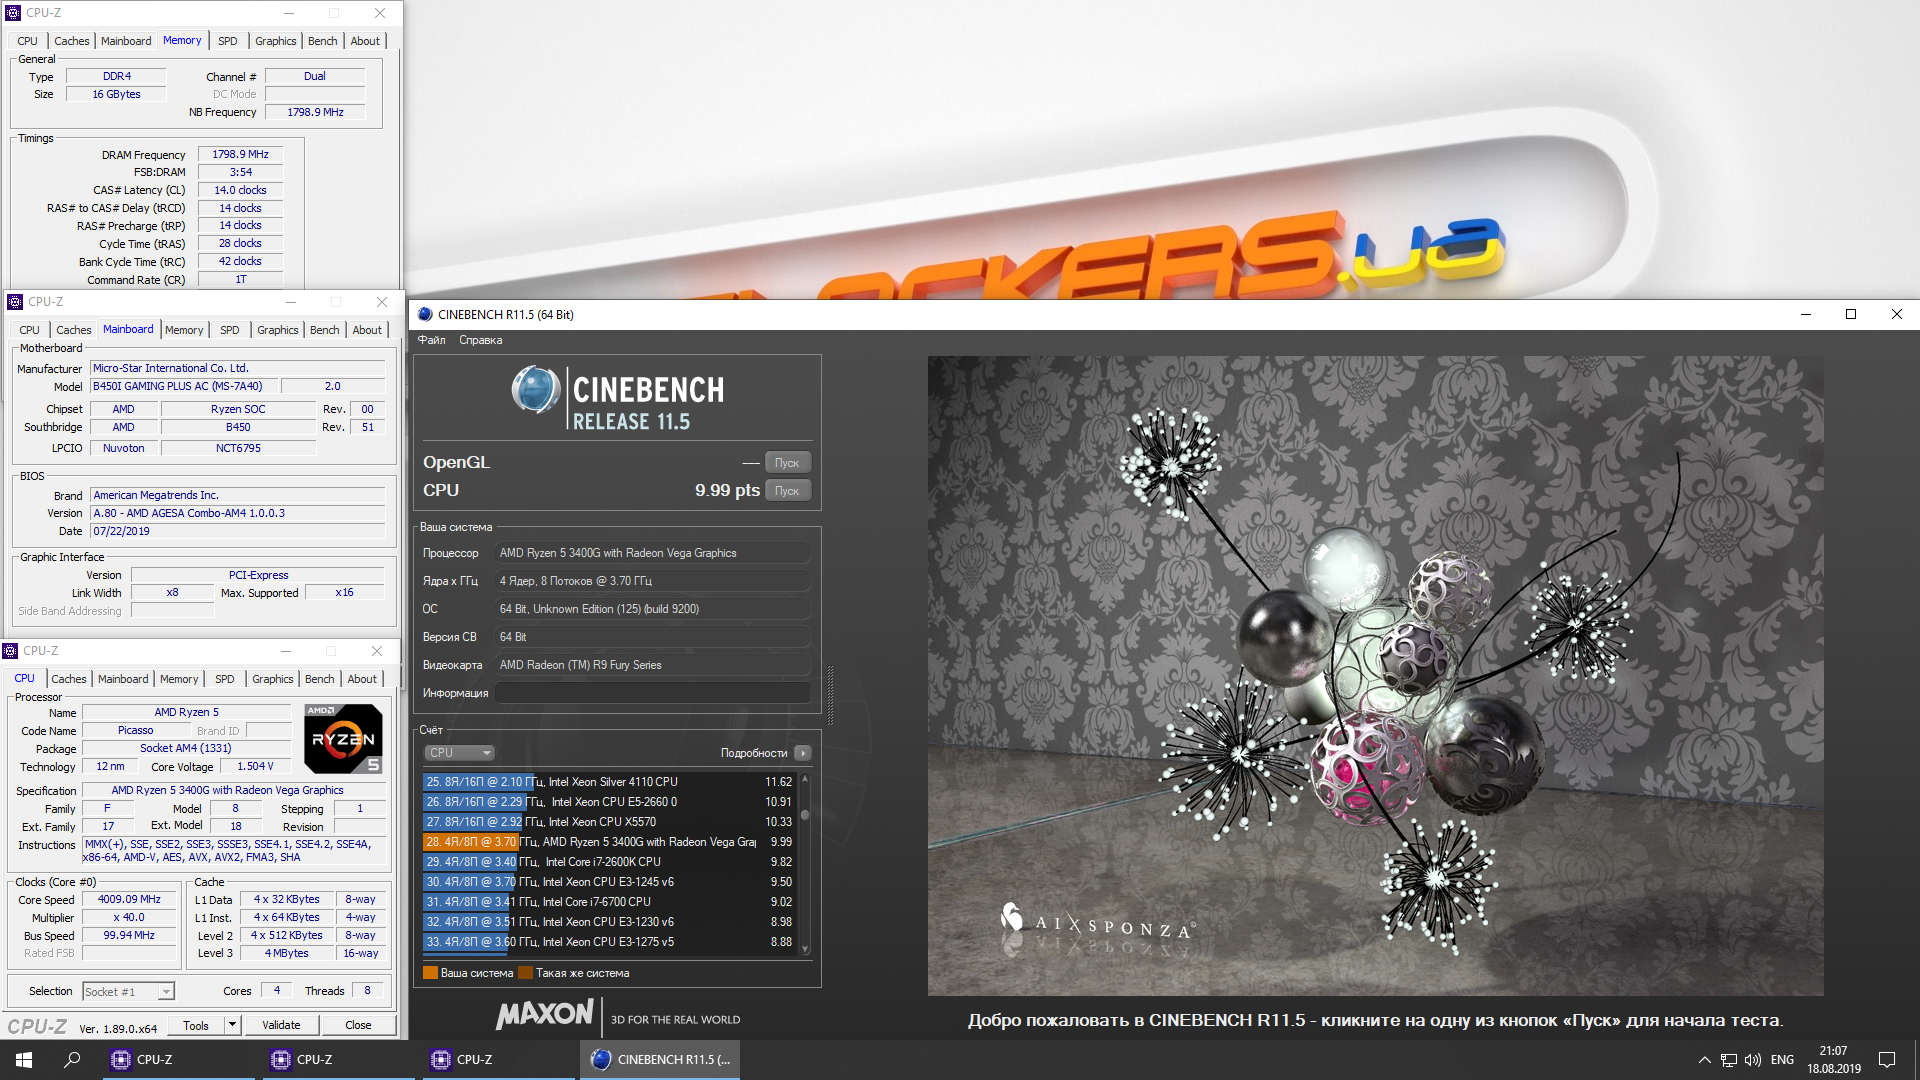This screenshot has height=1080, width=1920.
Task: Open About tab in CPU window
Action: (x=362, y=679)
